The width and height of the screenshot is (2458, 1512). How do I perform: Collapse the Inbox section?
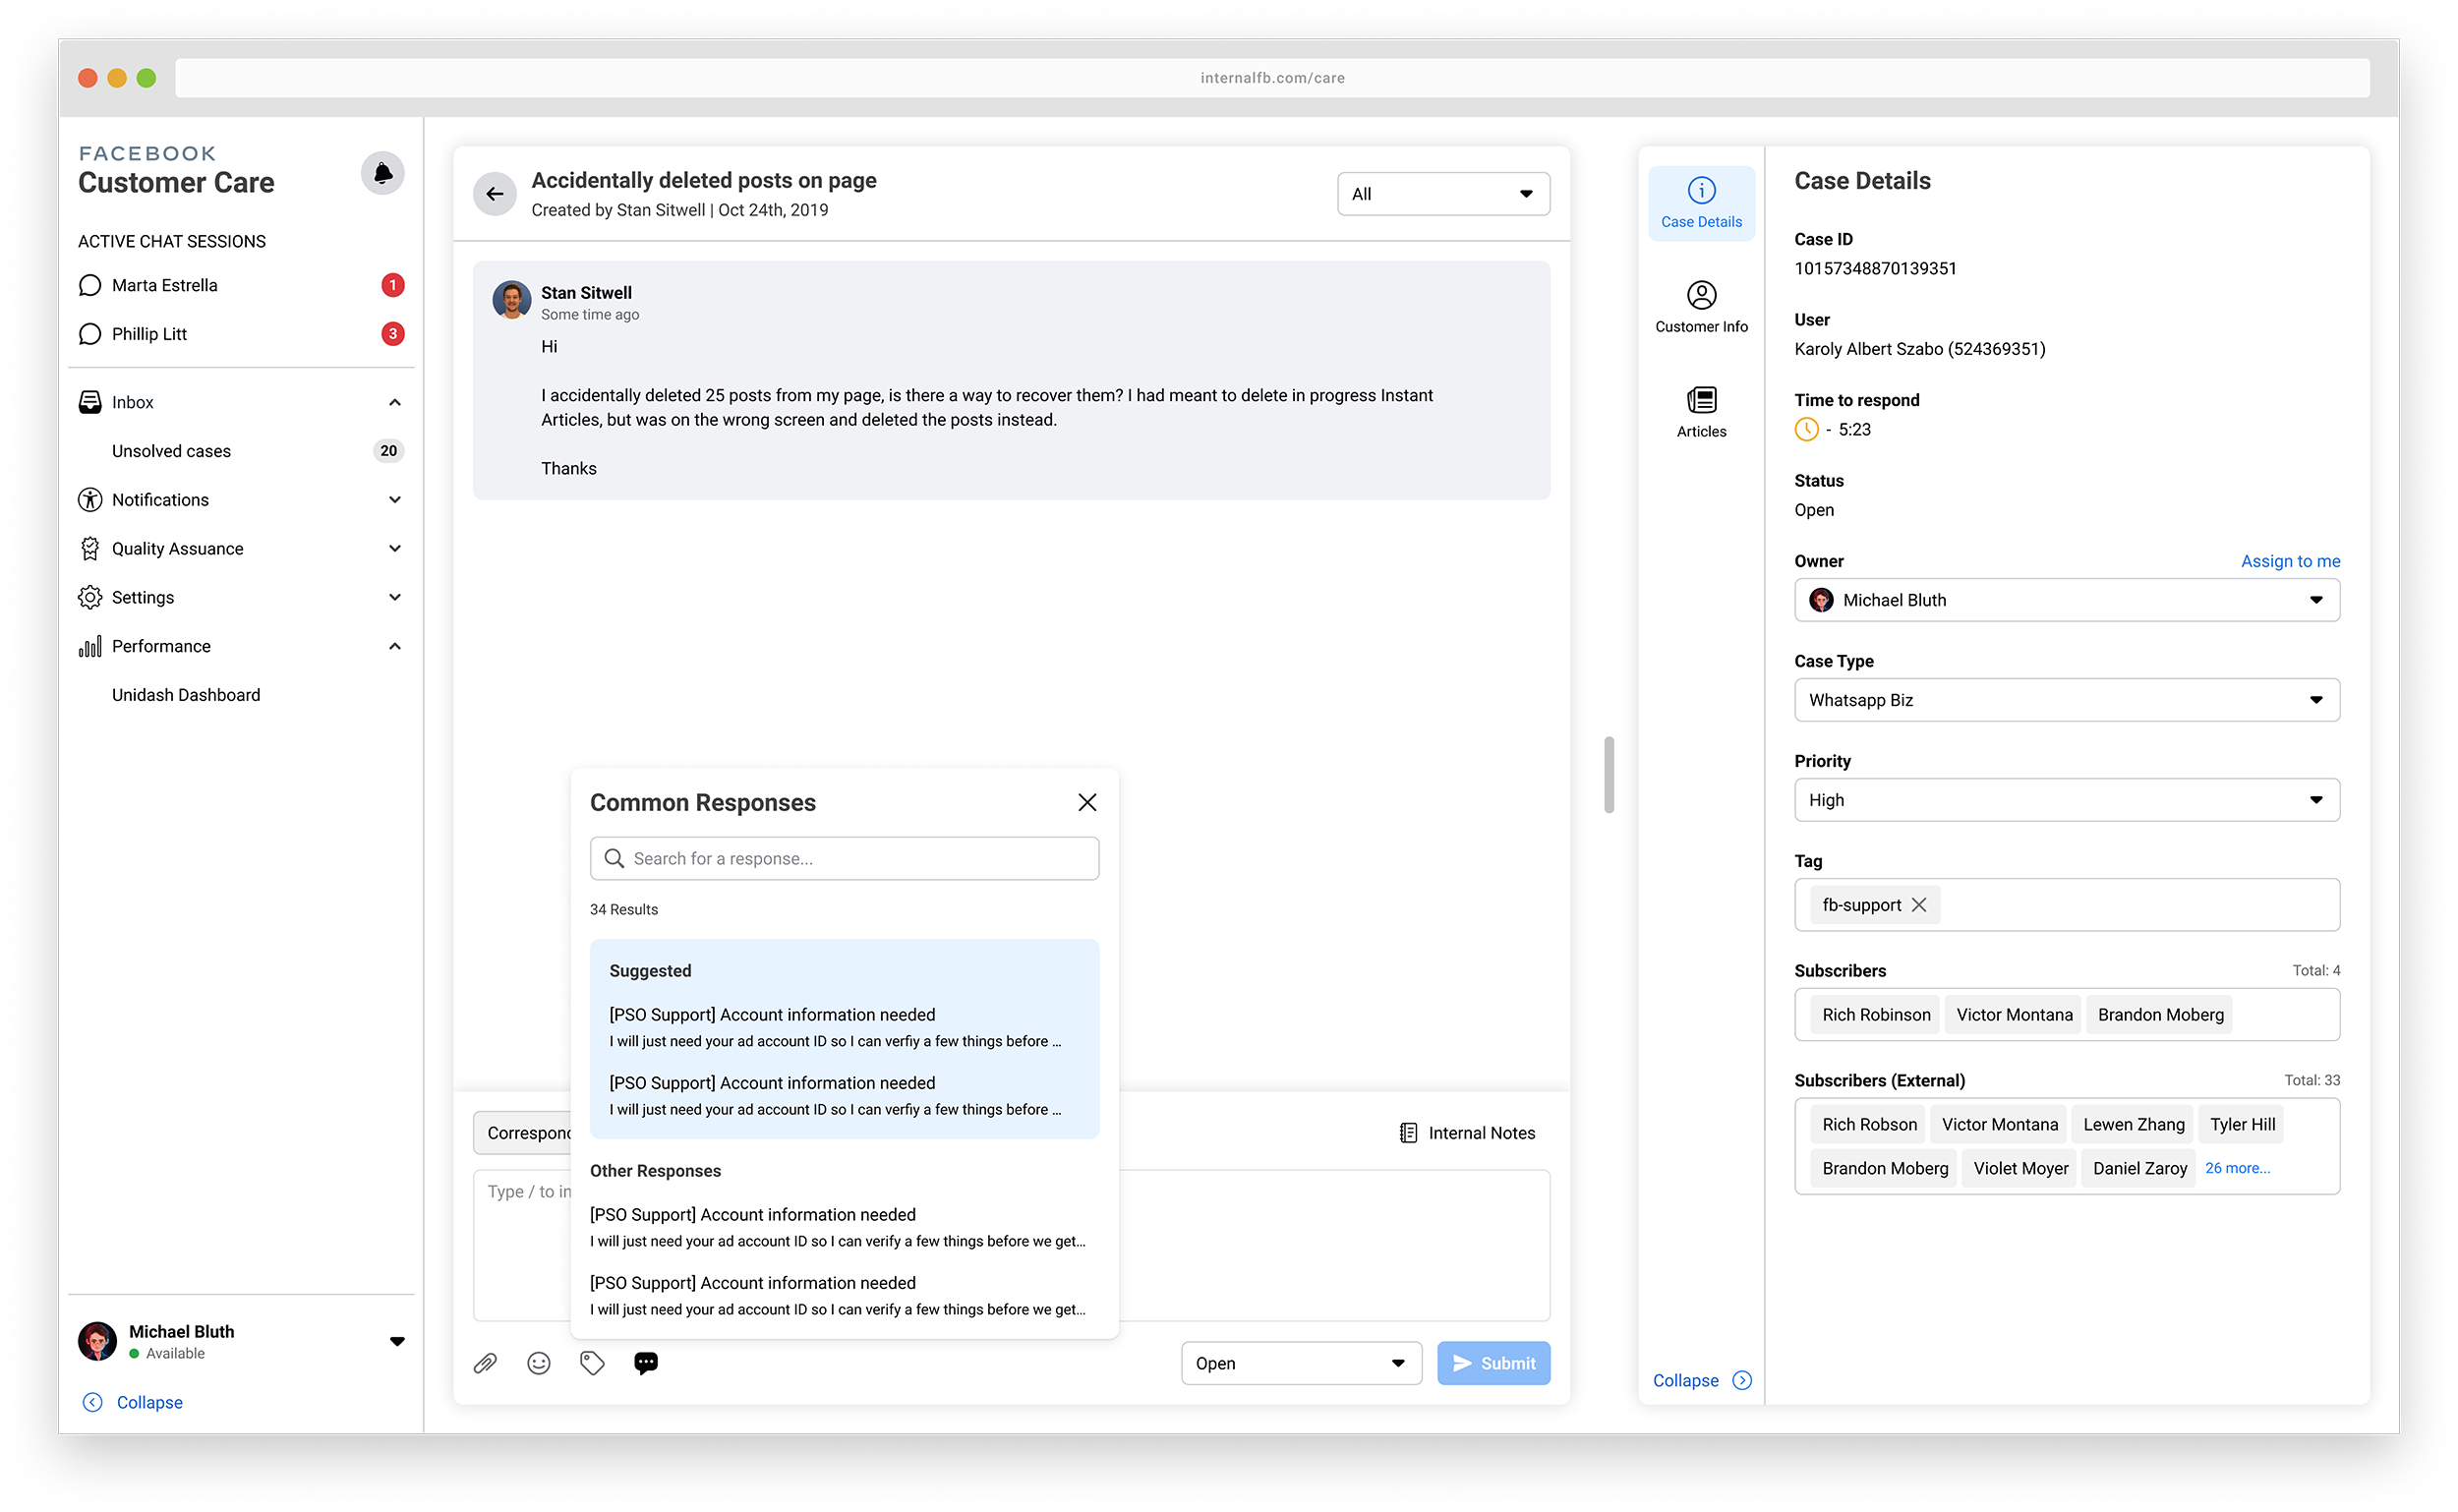395,402
